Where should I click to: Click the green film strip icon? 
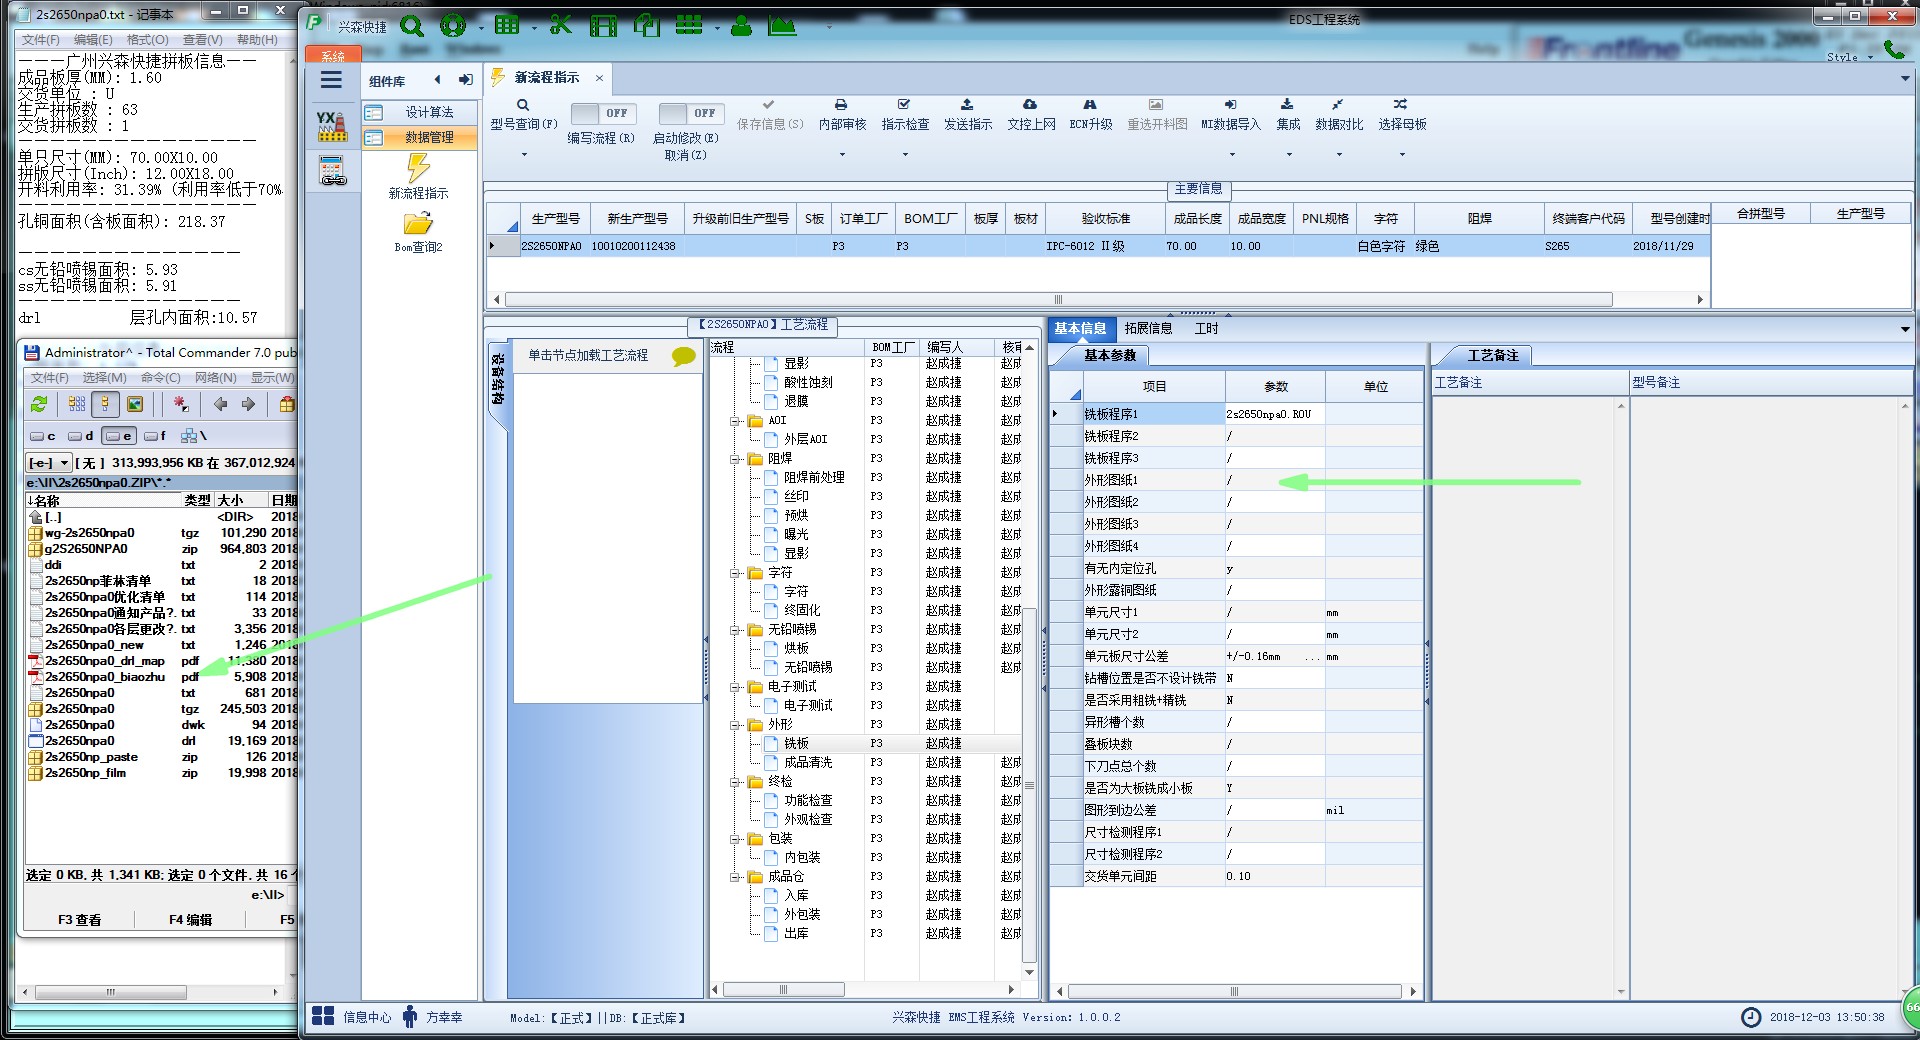coord(603,25)
